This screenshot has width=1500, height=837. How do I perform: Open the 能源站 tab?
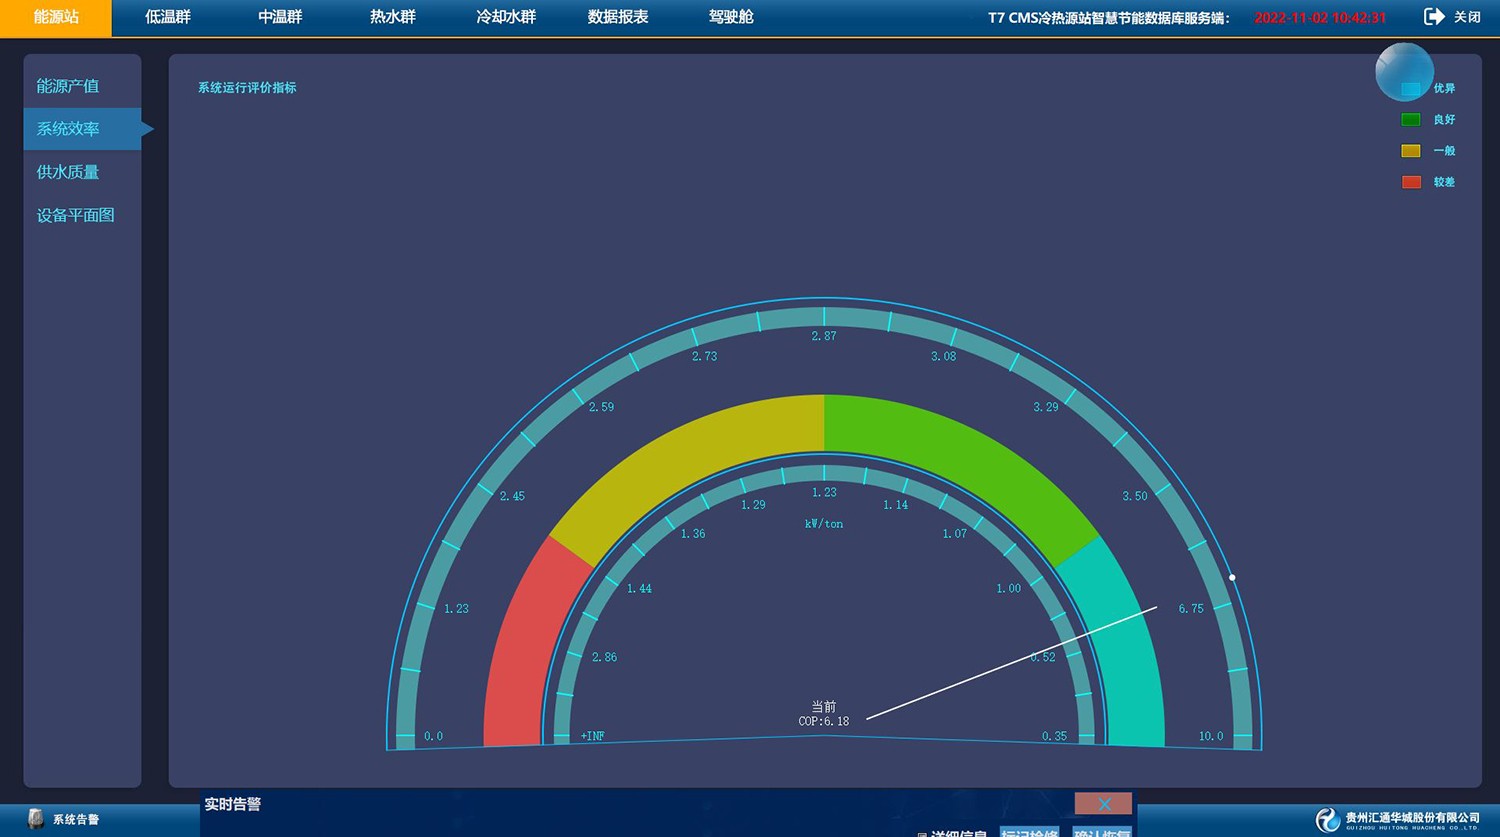pyautogui.click(x=56, y=17)
